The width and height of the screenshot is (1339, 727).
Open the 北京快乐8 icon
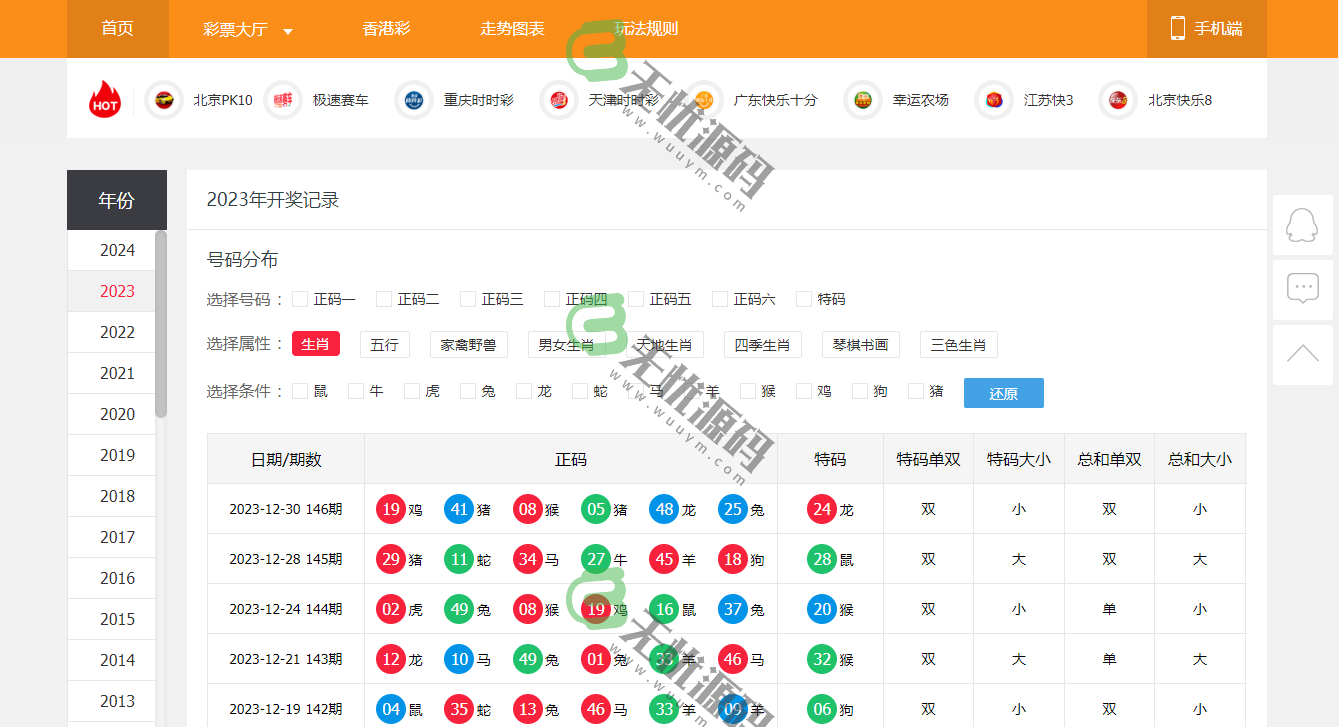click(x=1118, y=100)
